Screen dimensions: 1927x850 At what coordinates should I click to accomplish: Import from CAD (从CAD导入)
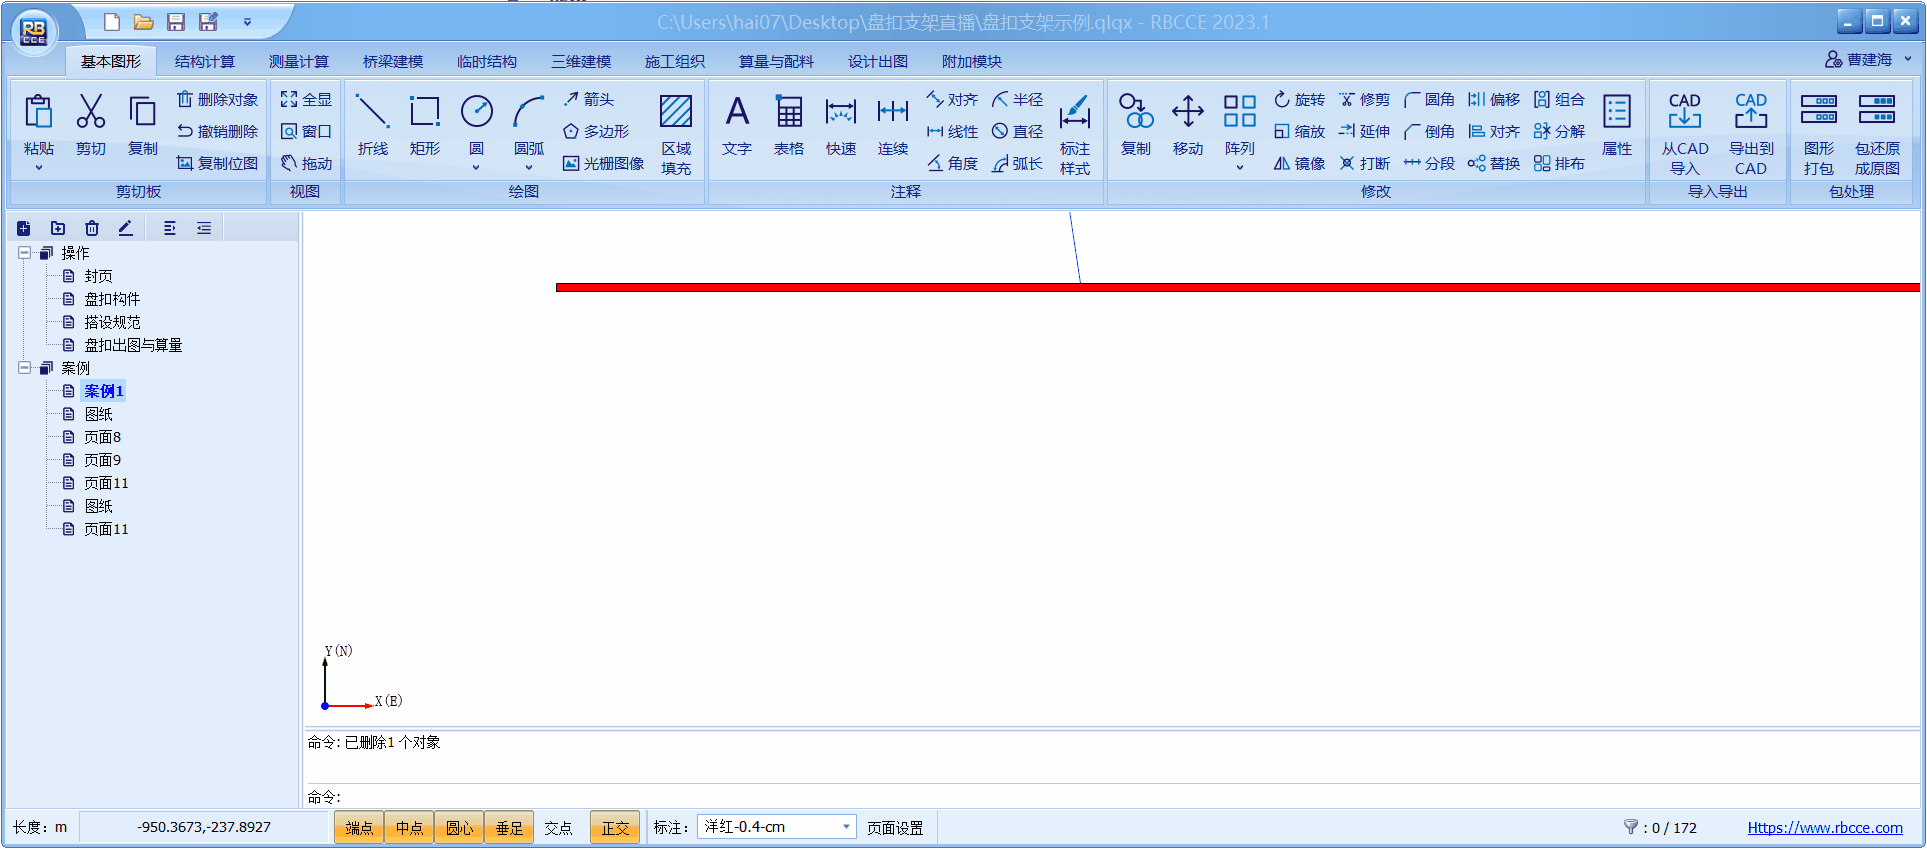pyautogui.click(x=1685, y=132)
